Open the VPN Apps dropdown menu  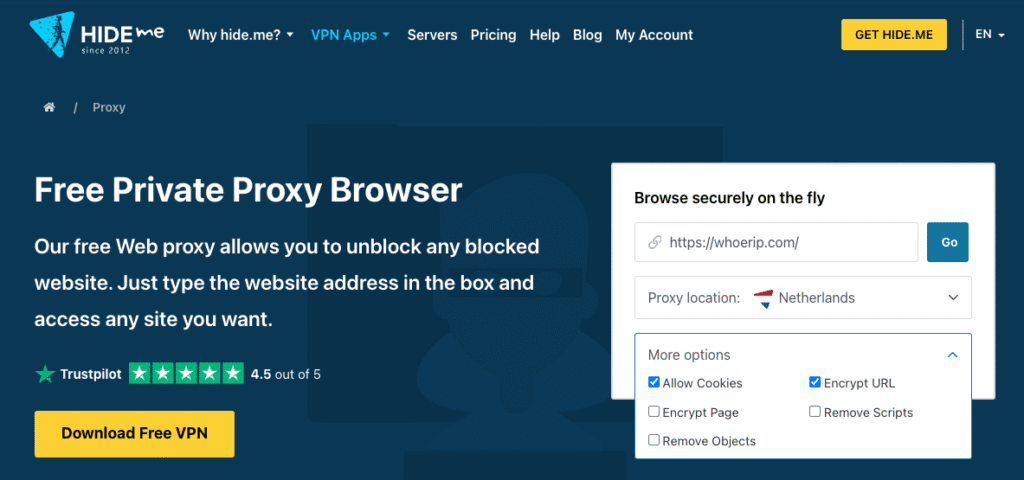(x=350, y=35)
